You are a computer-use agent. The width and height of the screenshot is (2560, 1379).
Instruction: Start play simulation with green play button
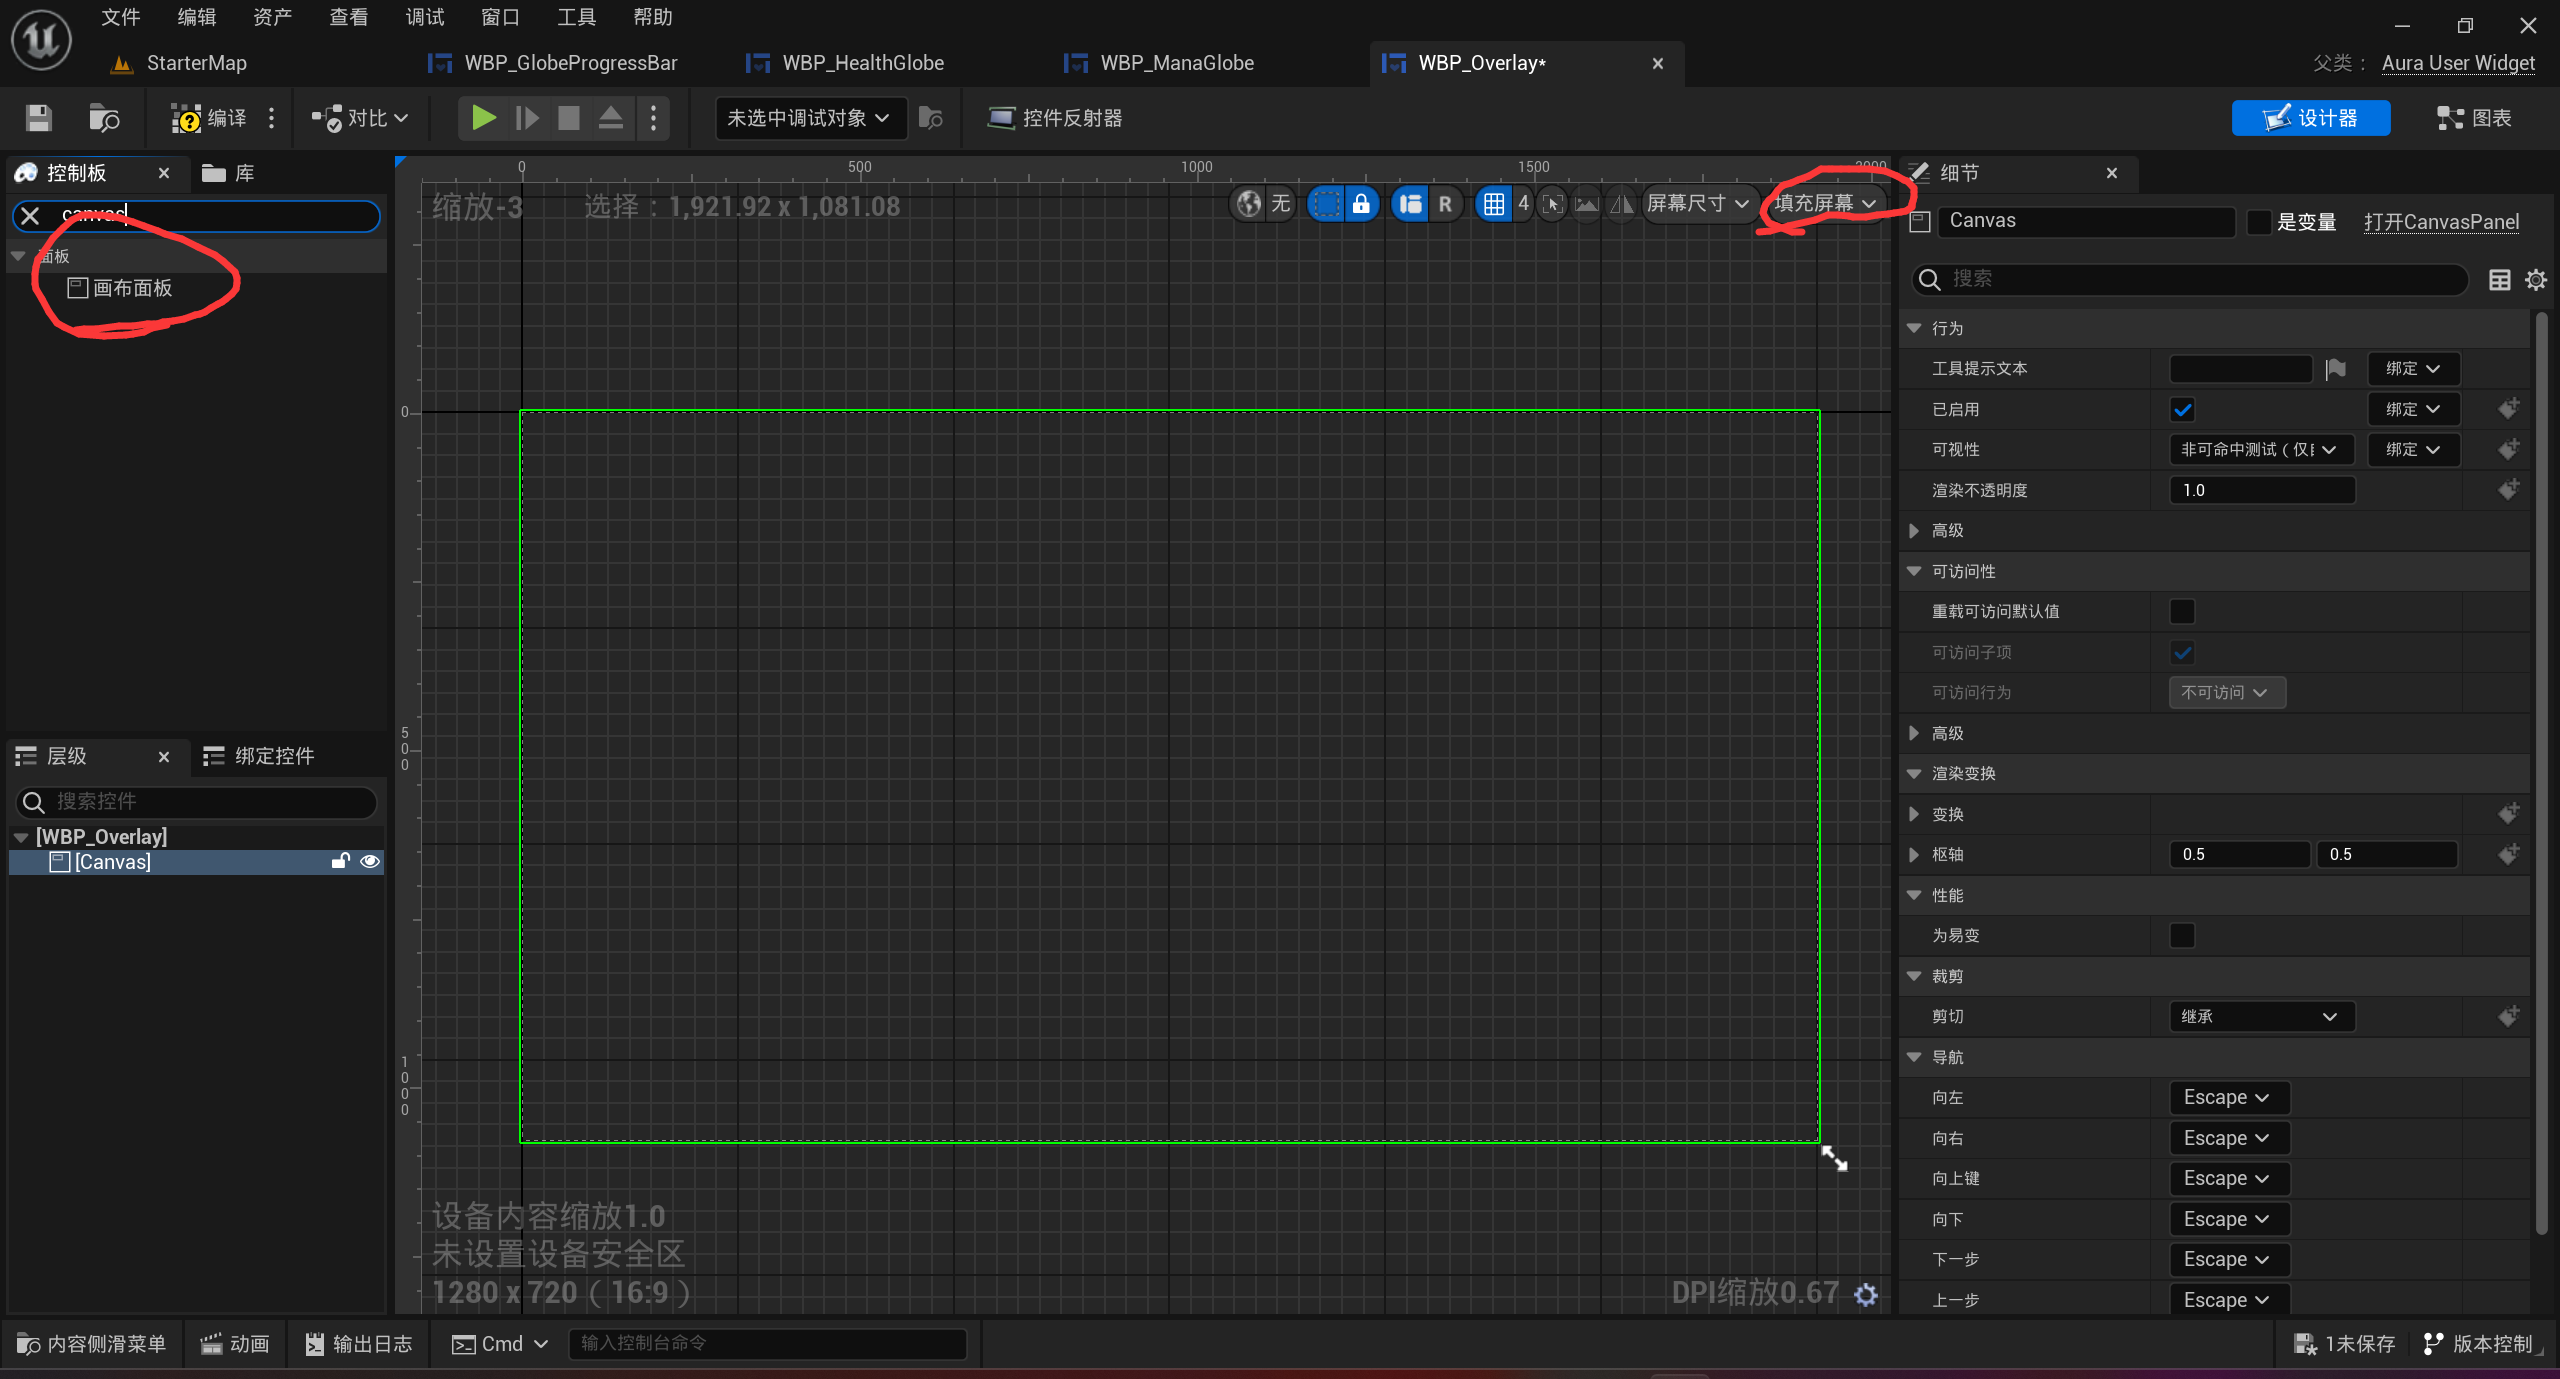click(x=483, y=118)
